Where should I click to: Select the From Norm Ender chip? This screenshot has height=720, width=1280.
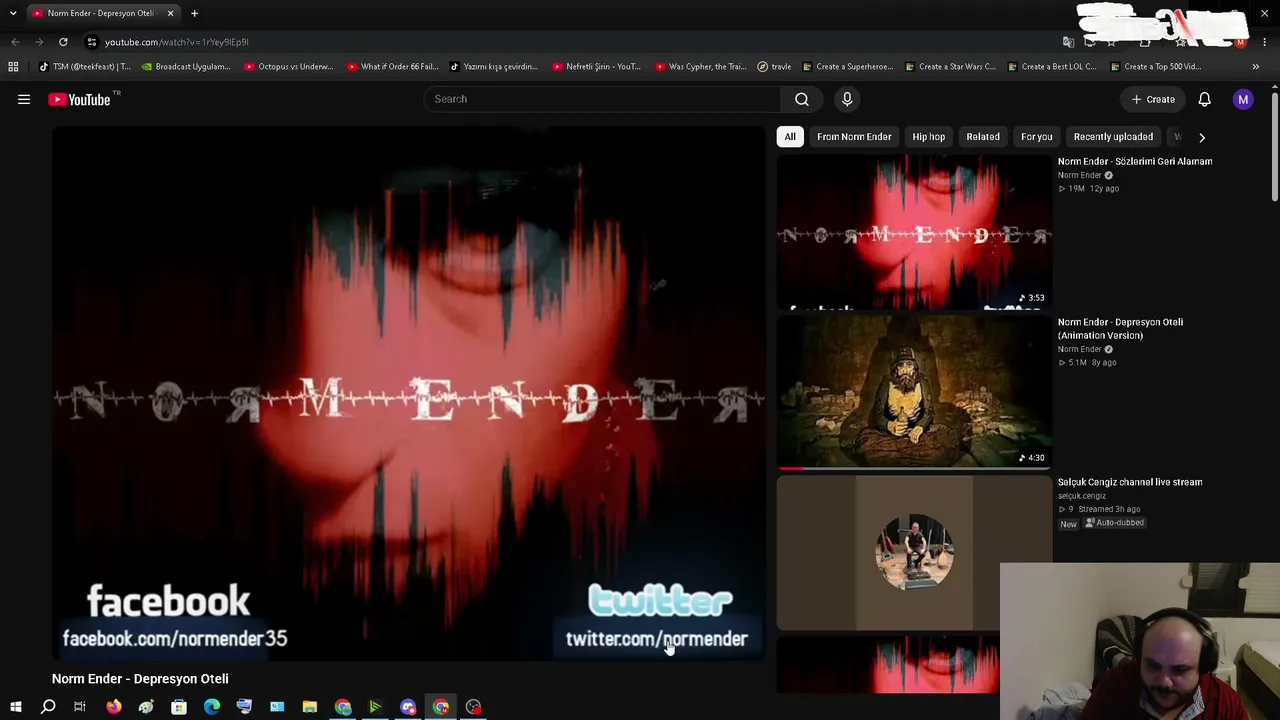coord(854,137)
